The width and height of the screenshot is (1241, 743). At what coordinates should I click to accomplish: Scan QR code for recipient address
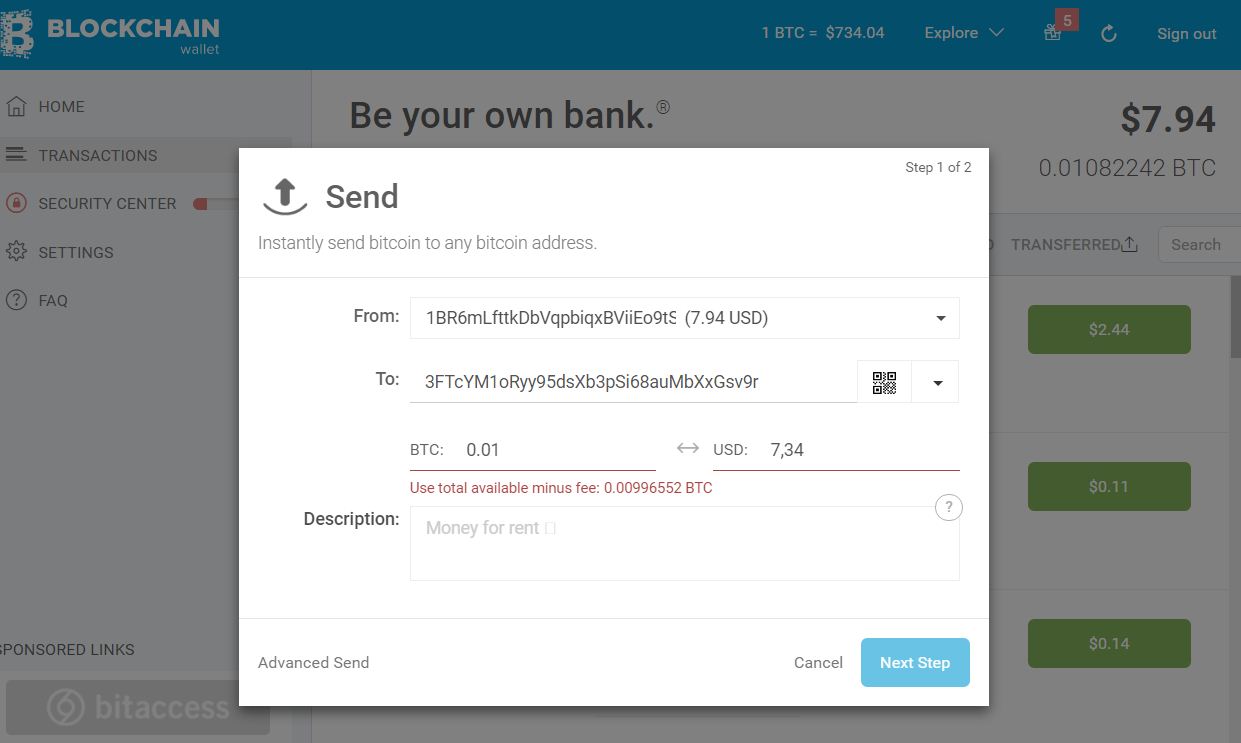click(x=884, y=382)
